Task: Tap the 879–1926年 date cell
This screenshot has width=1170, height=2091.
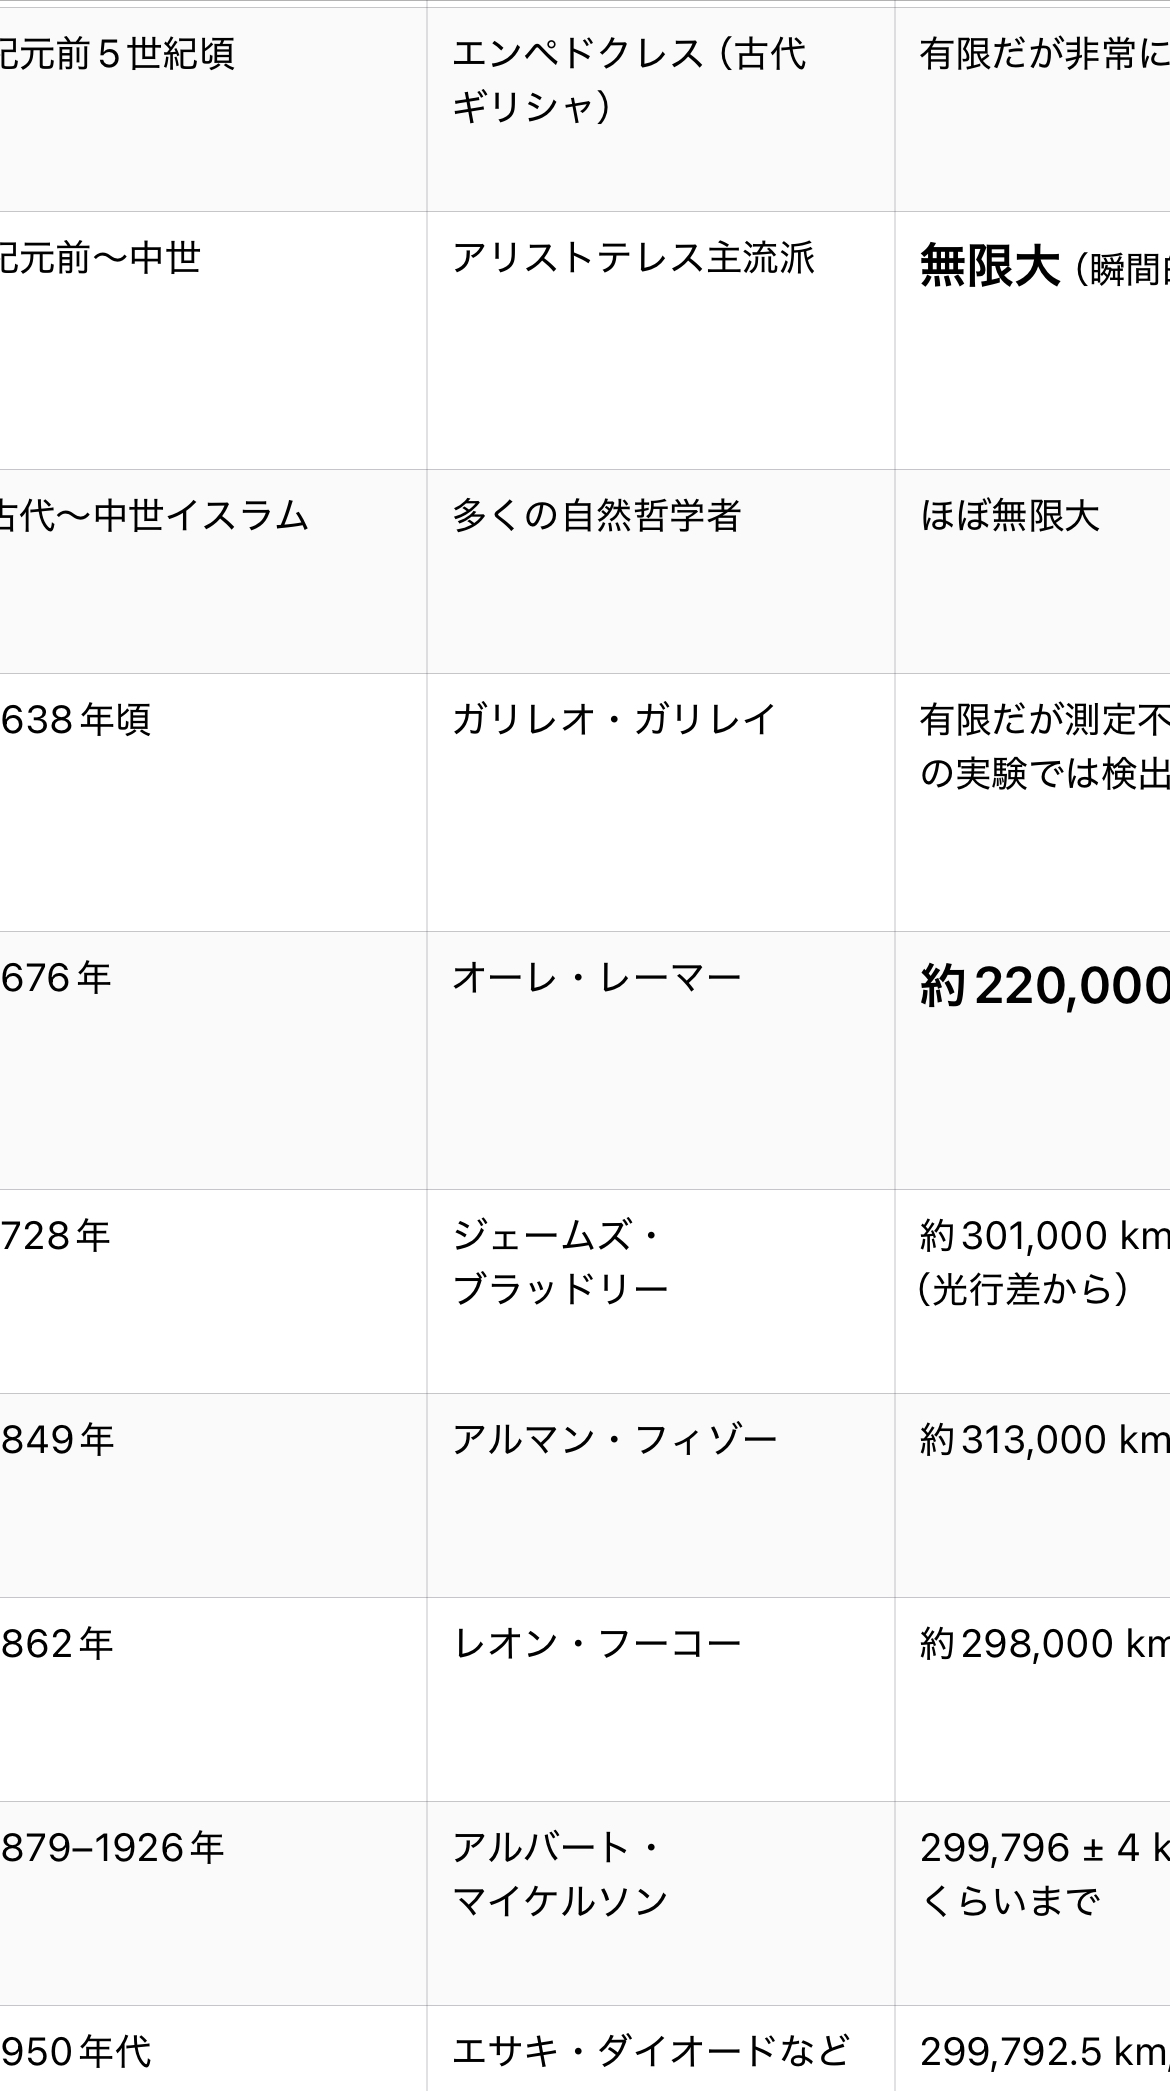Action: click(x=112, y=1848)
